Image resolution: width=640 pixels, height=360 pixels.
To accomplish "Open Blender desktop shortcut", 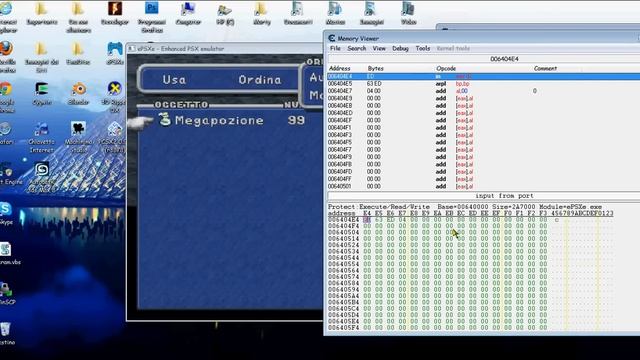I will [78, 89].
